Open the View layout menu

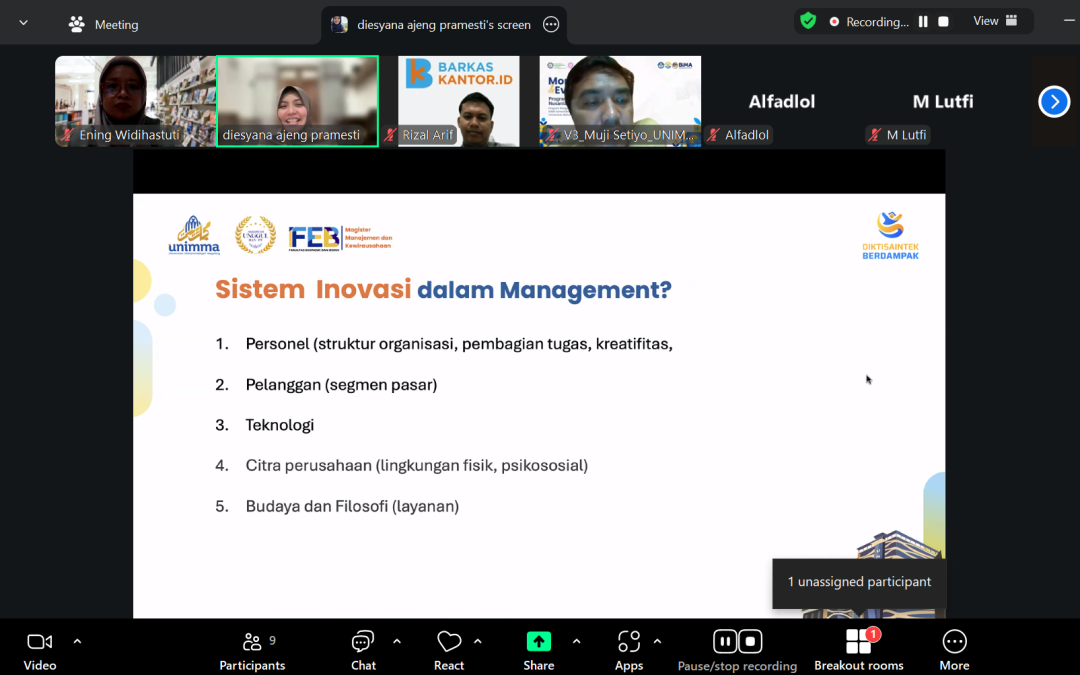[x=995, y=21]
